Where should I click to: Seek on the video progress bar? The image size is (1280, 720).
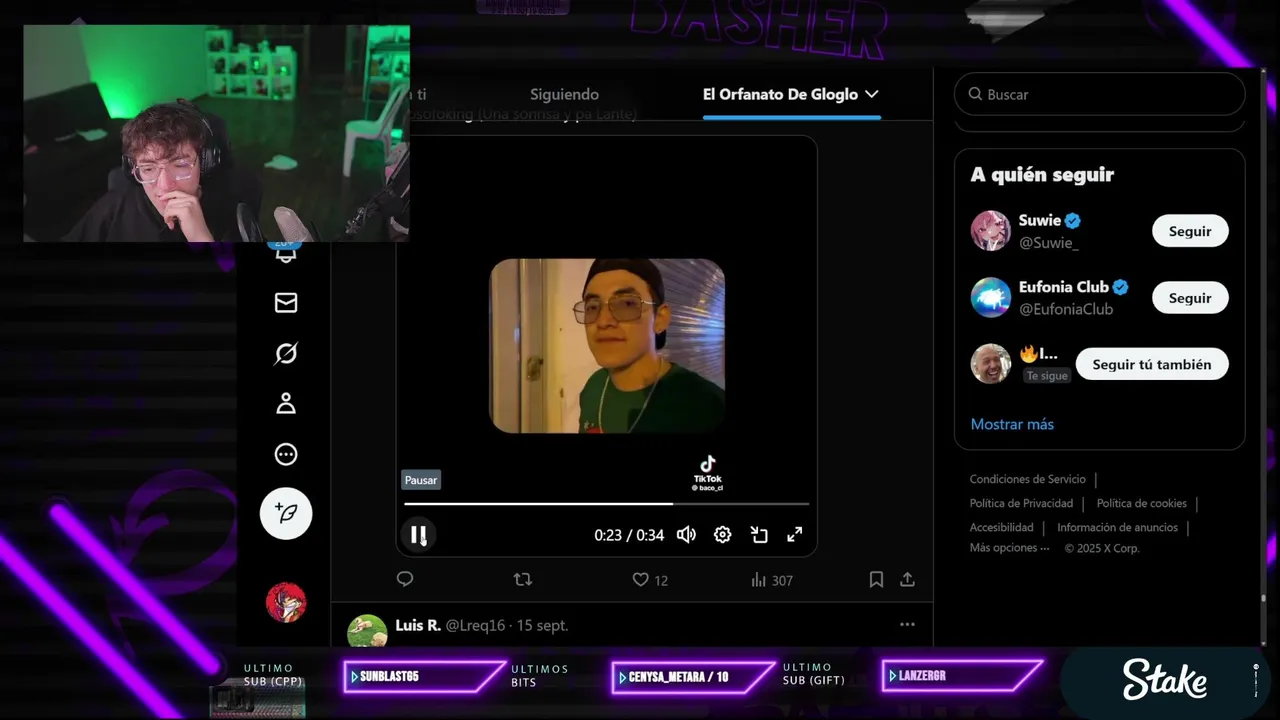606,504
